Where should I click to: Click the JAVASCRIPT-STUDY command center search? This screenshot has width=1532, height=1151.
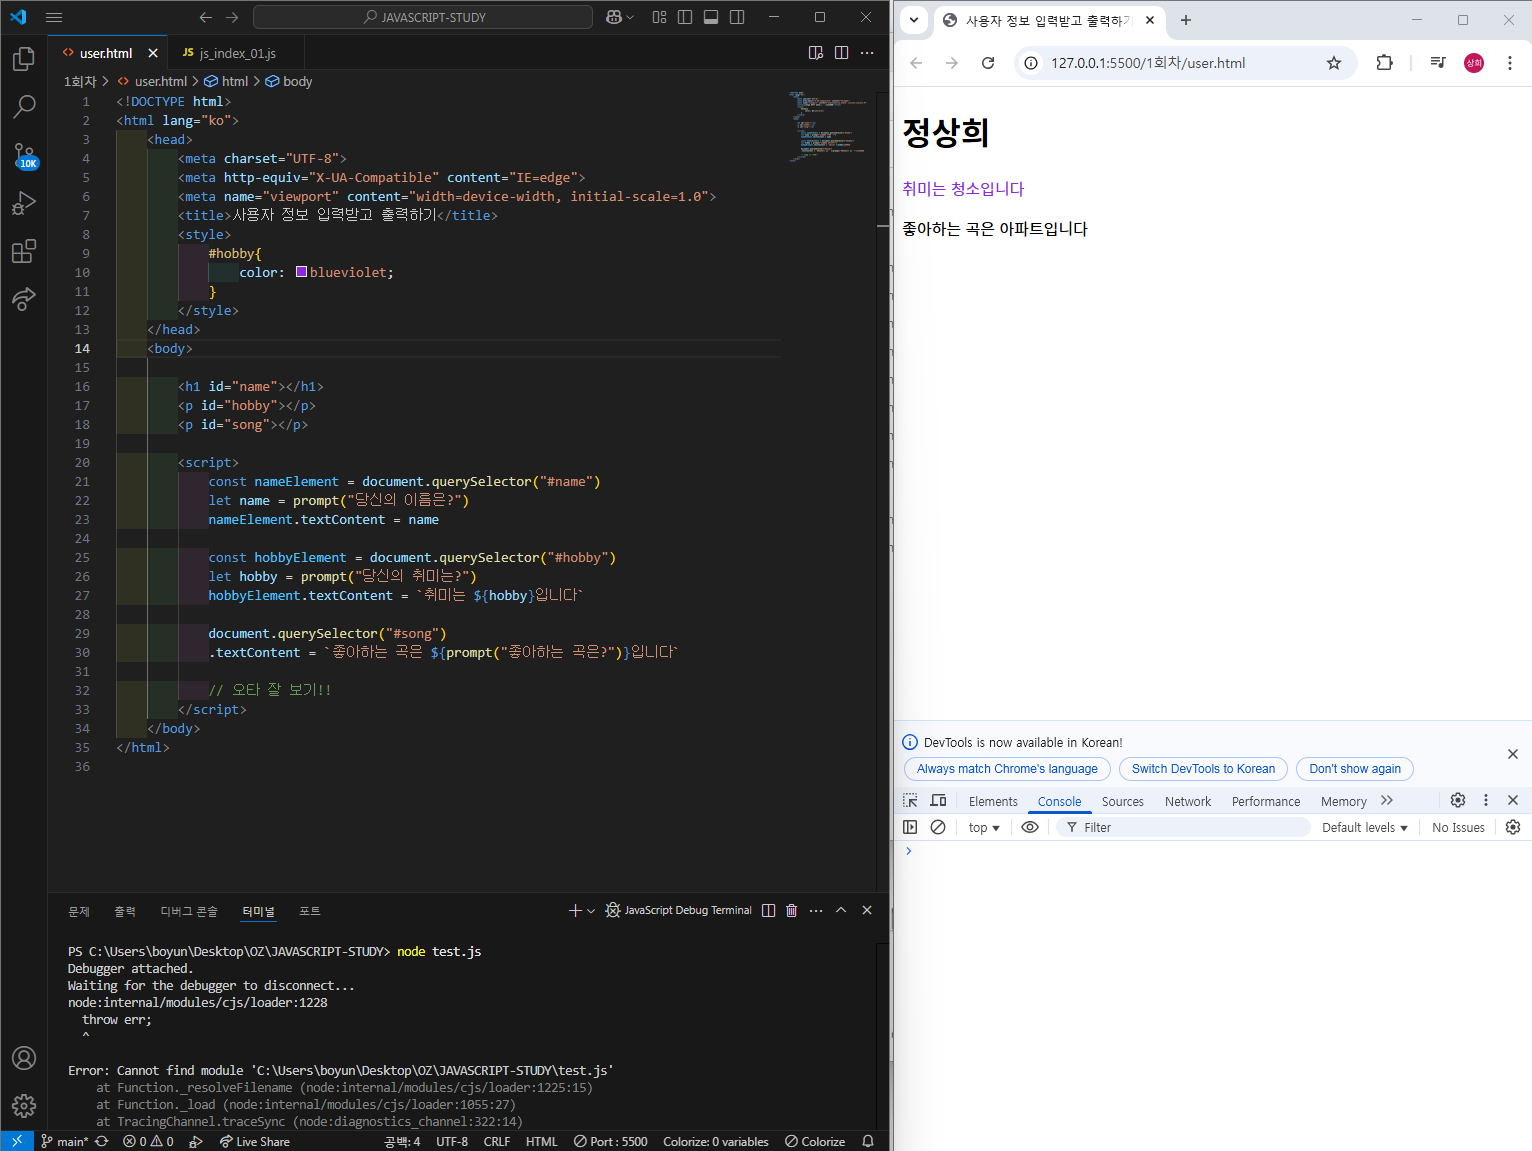click(423, 17)
